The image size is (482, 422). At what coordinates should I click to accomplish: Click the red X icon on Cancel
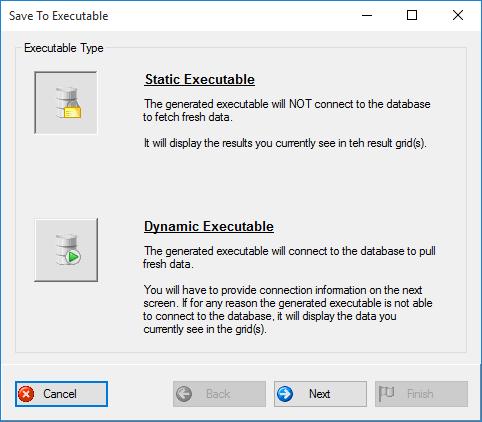(26, 394)
